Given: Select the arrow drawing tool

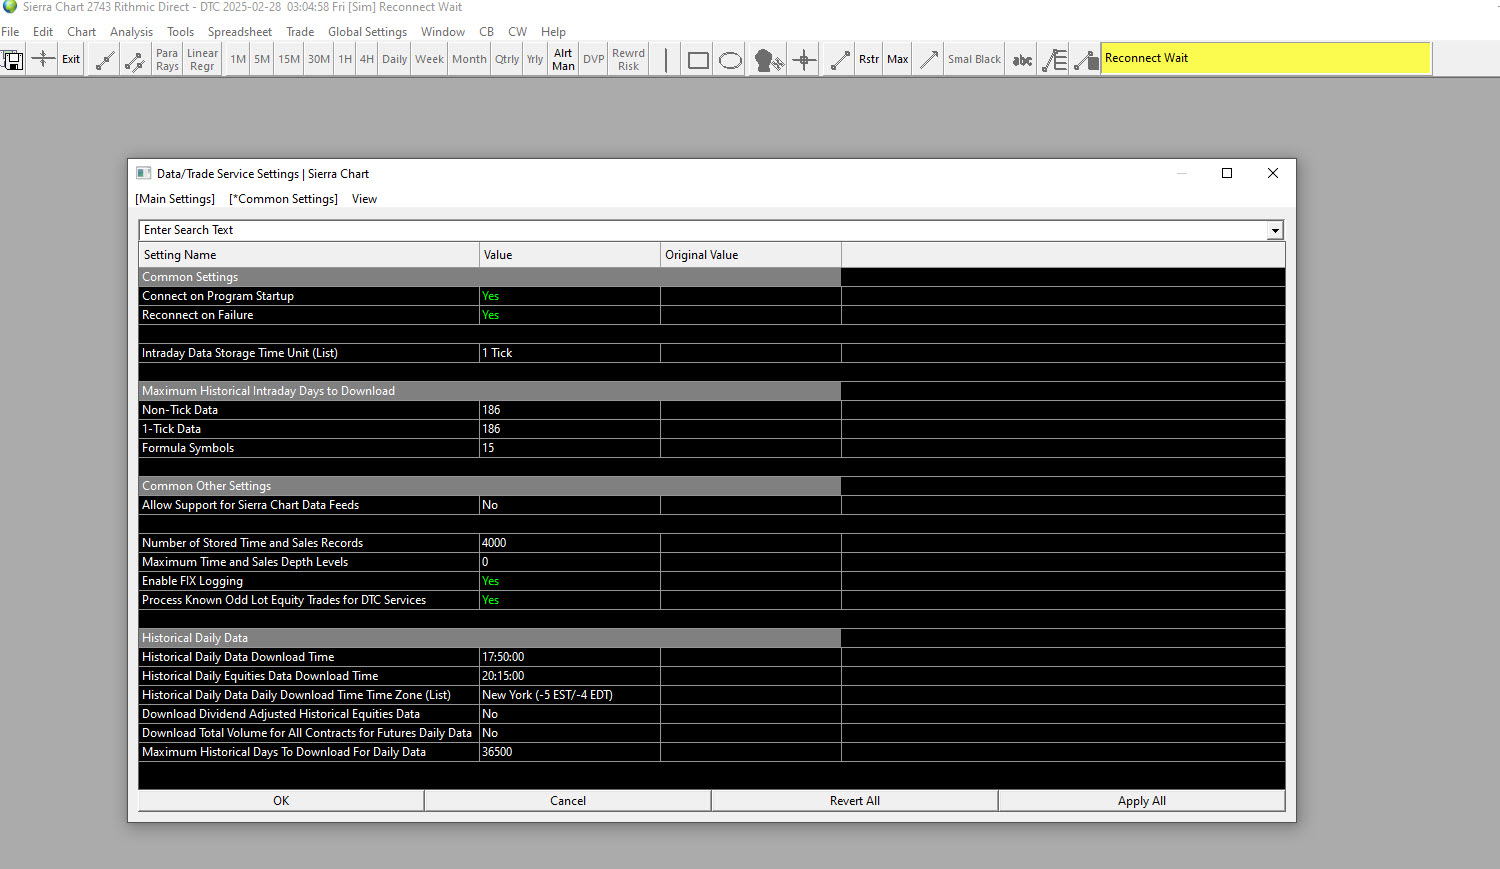Looking at the screenshot, I should 929,60.
